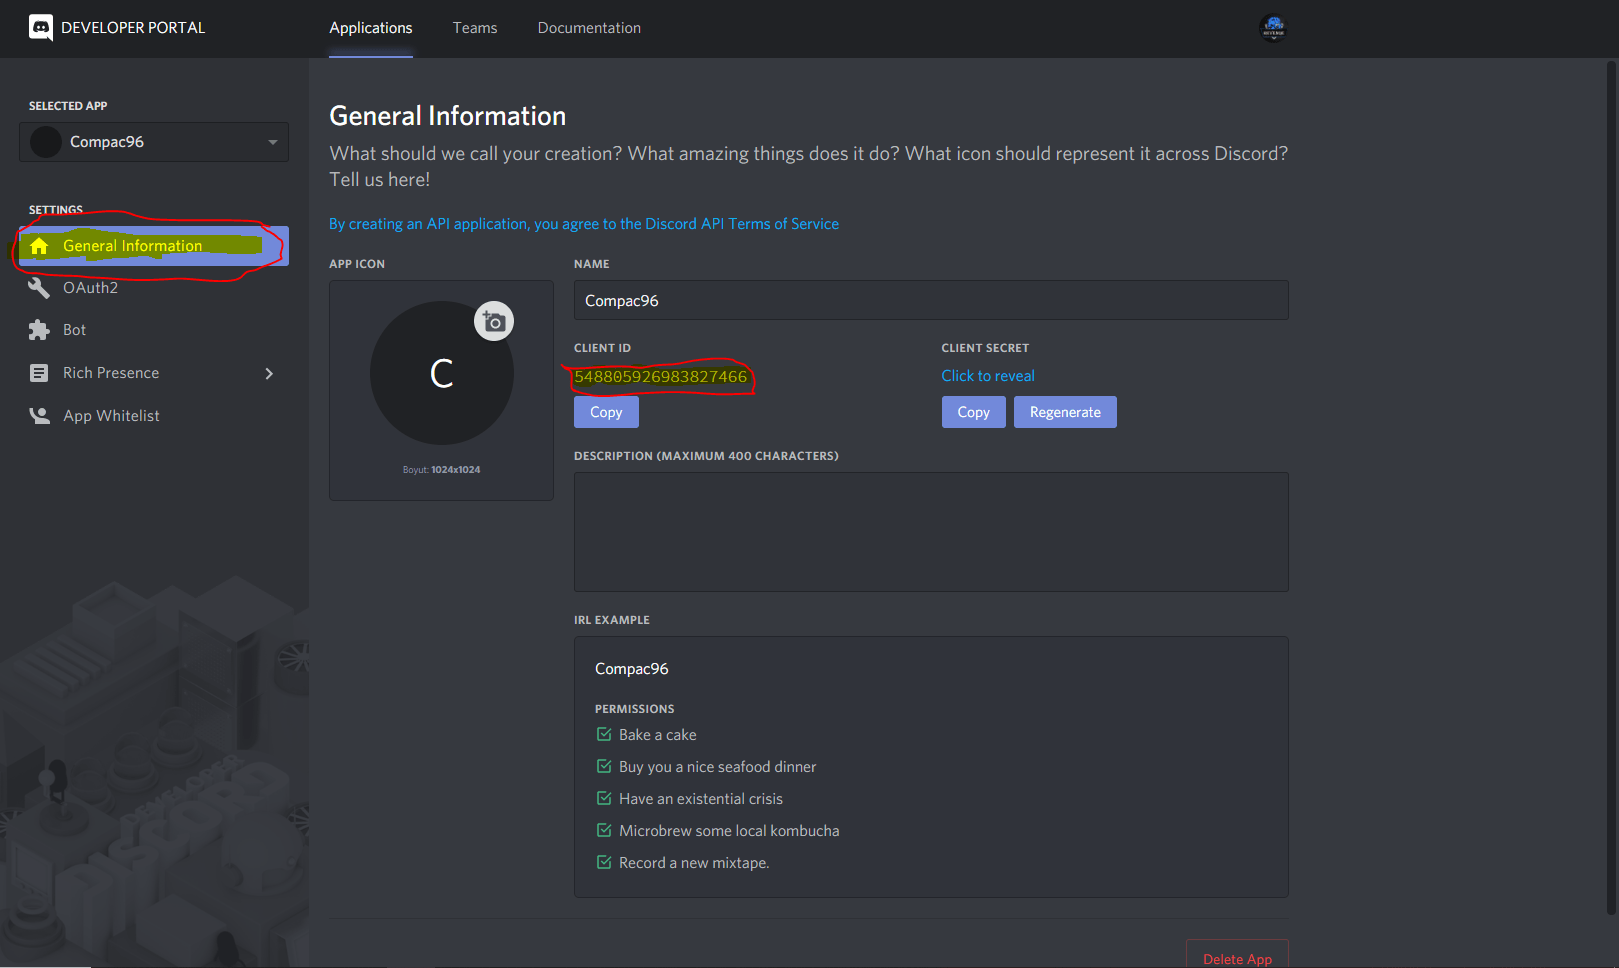Screen dimensions: 1619x968
Task: Switch to the Teams tab
Action: 475,28
